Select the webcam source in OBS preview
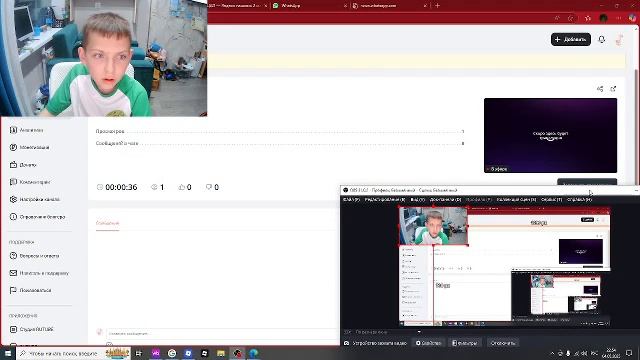 tap(433, 226)
